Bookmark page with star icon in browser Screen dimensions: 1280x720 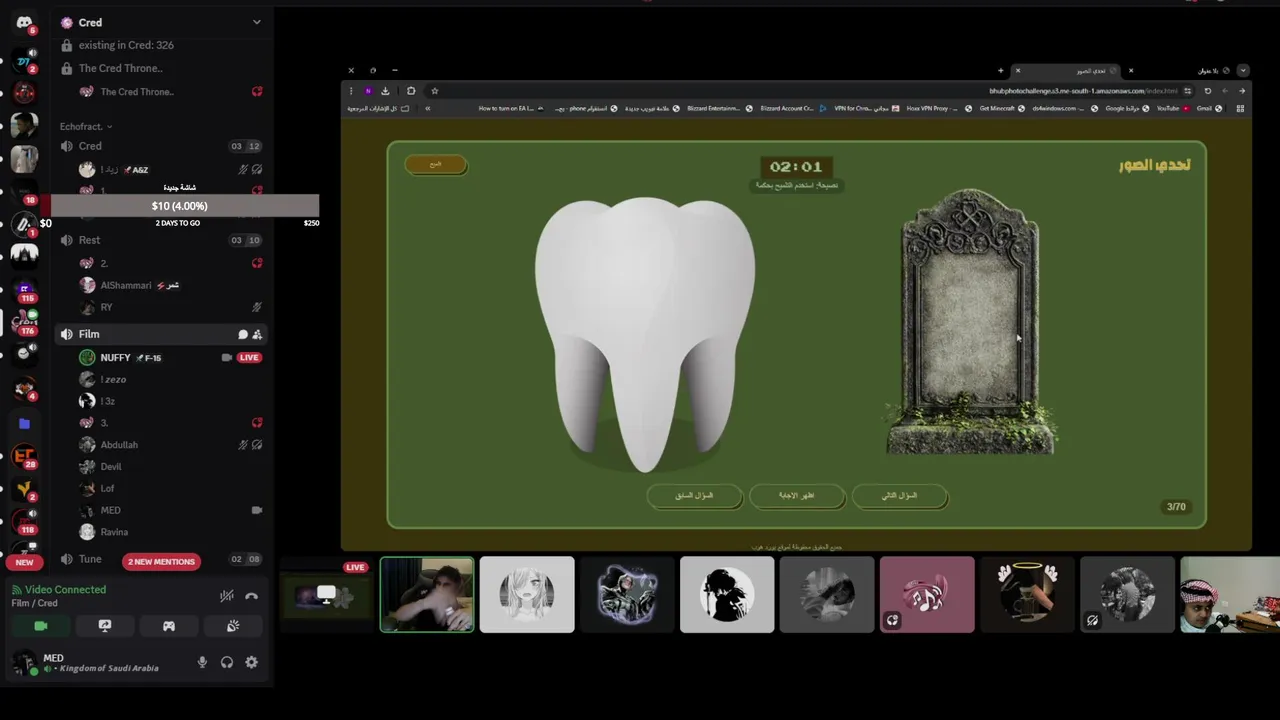tap(434, 91)
